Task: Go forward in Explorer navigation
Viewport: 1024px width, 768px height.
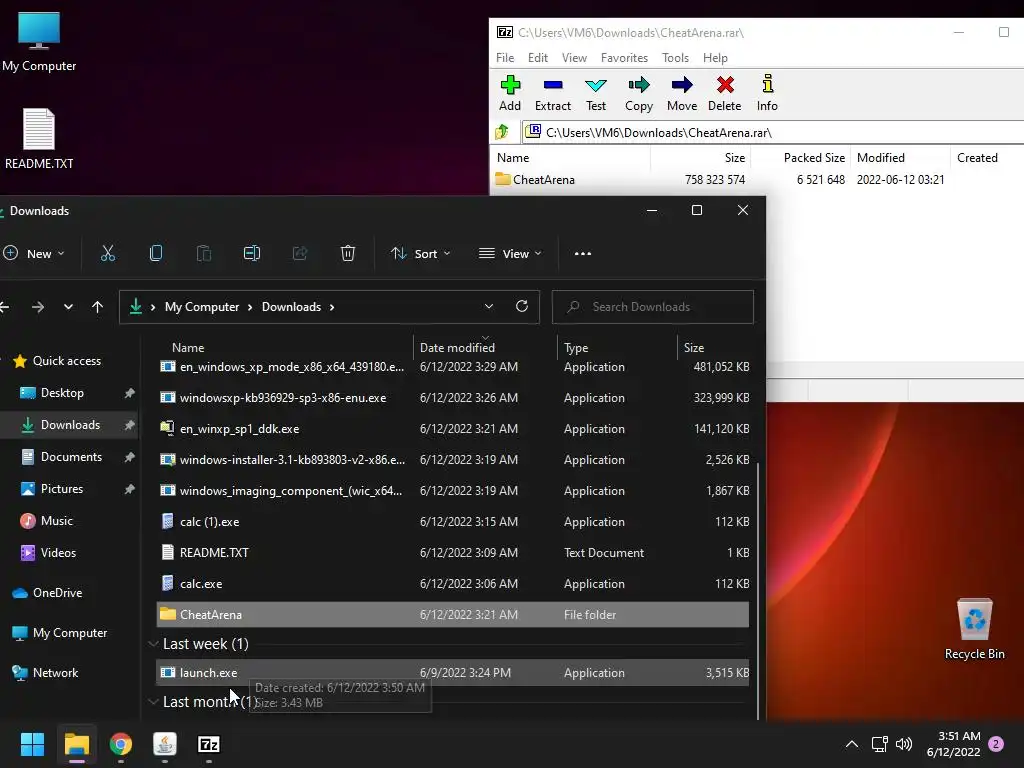Action: tap(38, 306)
